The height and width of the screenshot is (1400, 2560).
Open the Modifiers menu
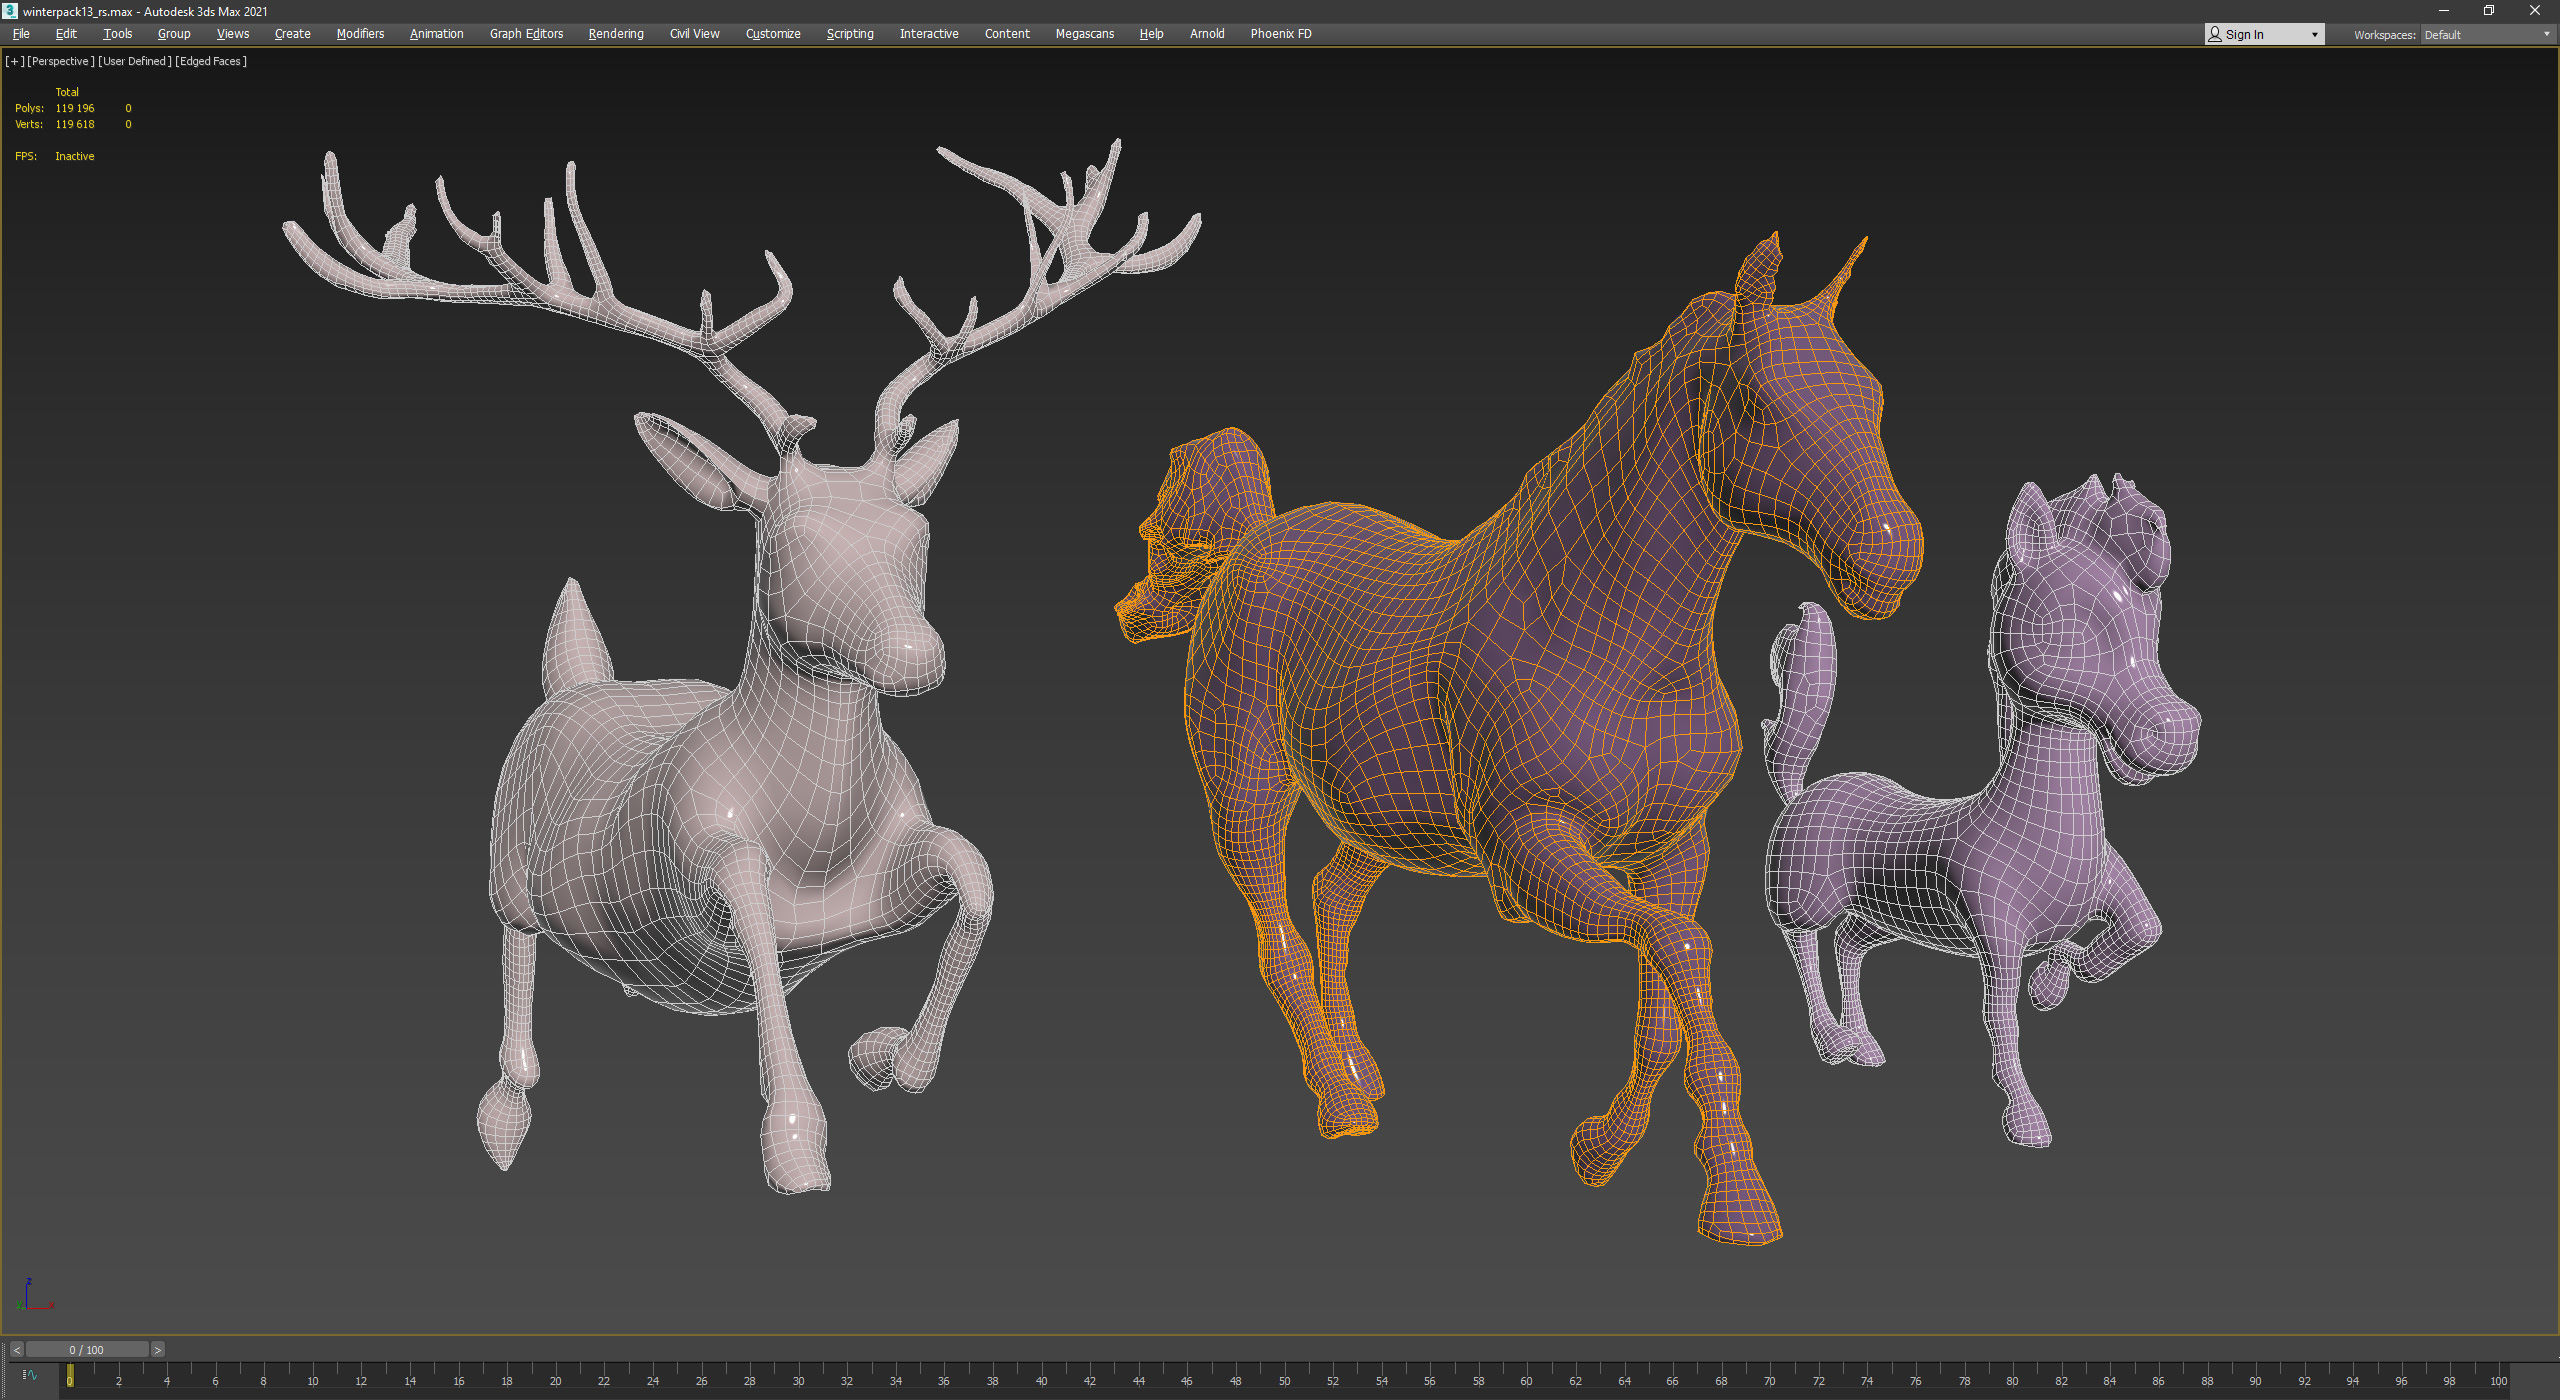pos(360,34)
